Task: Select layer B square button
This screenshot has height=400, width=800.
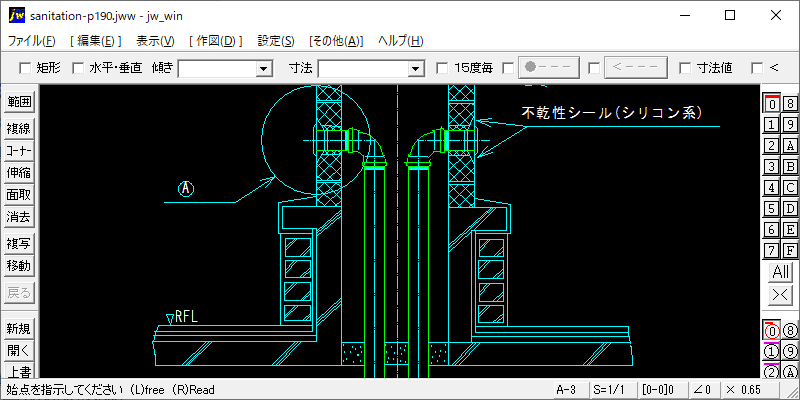Action: [x=790, y=167]
